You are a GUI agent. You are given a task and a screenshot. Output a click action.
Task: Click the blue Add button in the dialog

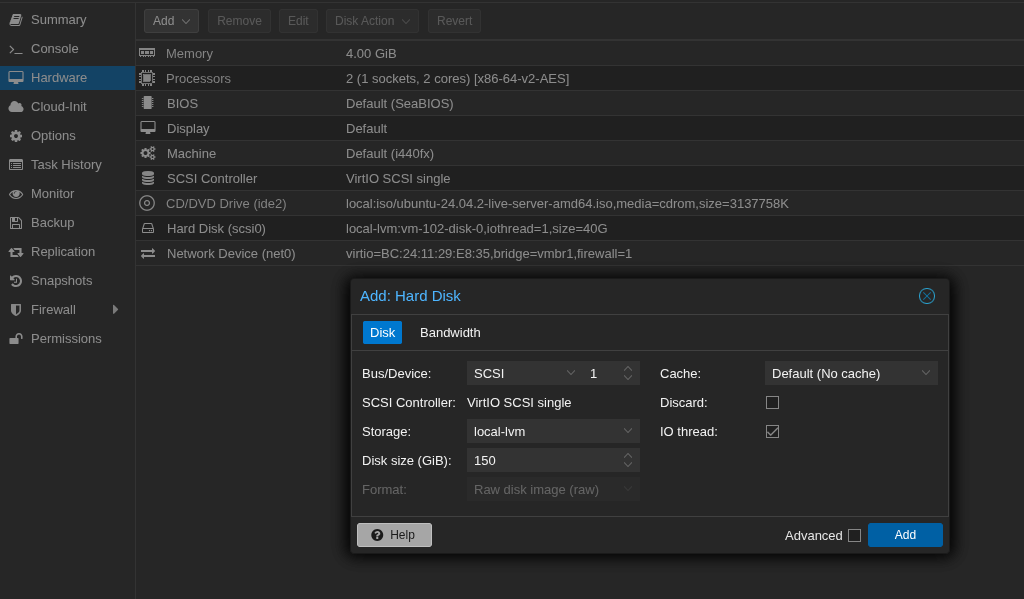coord(905,535)
